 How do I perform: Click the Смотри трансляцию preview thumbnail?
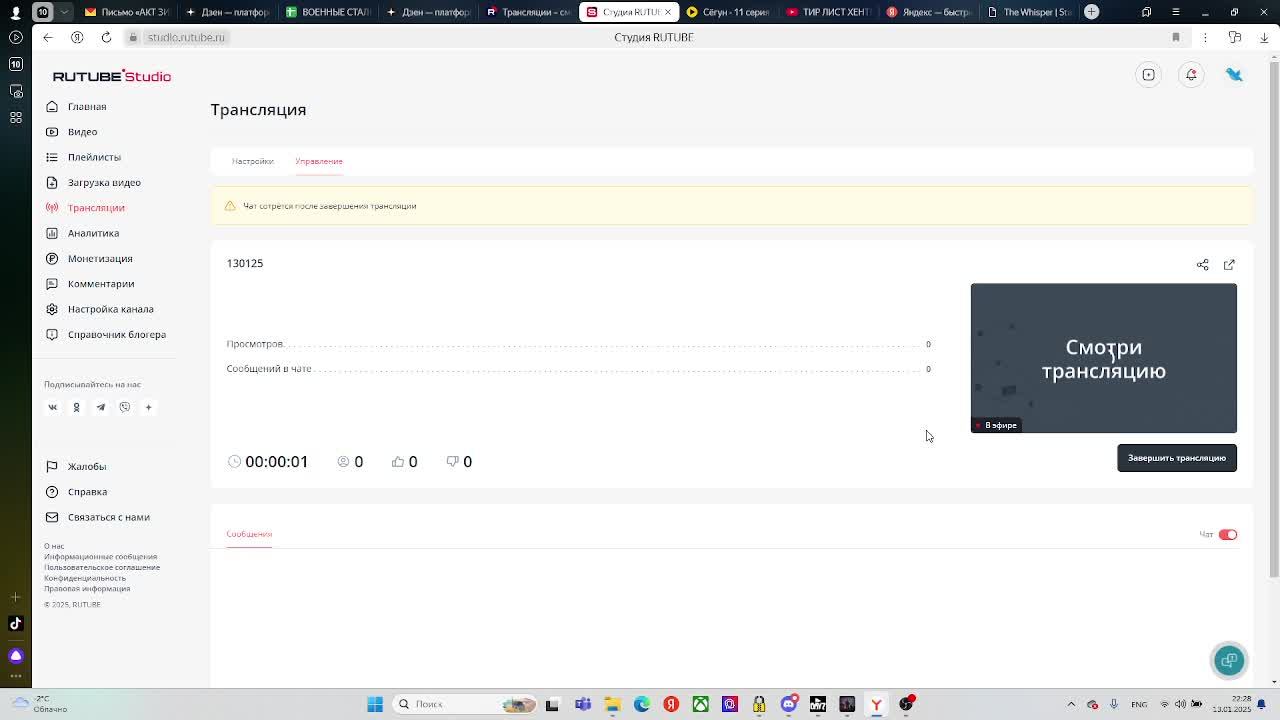click(1104, 358)
